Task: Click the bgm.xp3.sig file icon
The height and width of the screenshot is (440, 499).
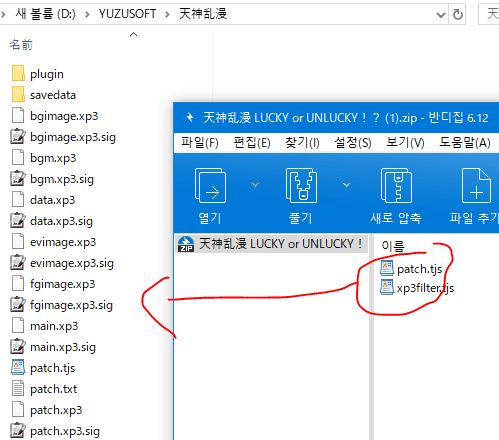Action: coord(18,178)
